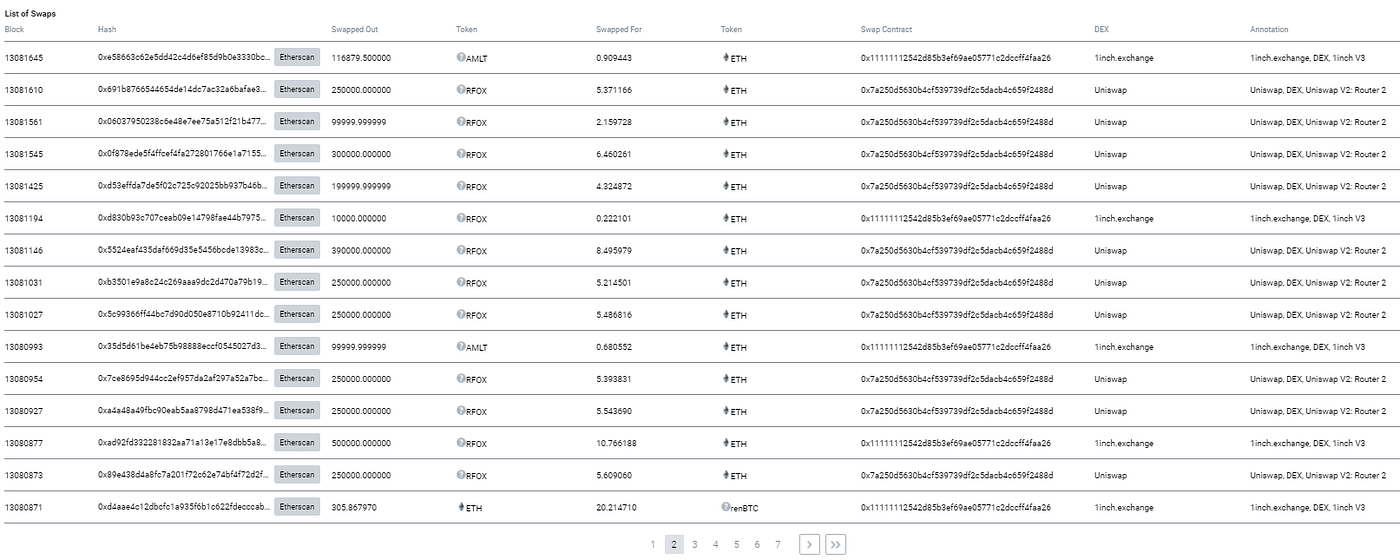
Task: View block 13081425 swap on Etherscan
Action: [x=297, y=185]
